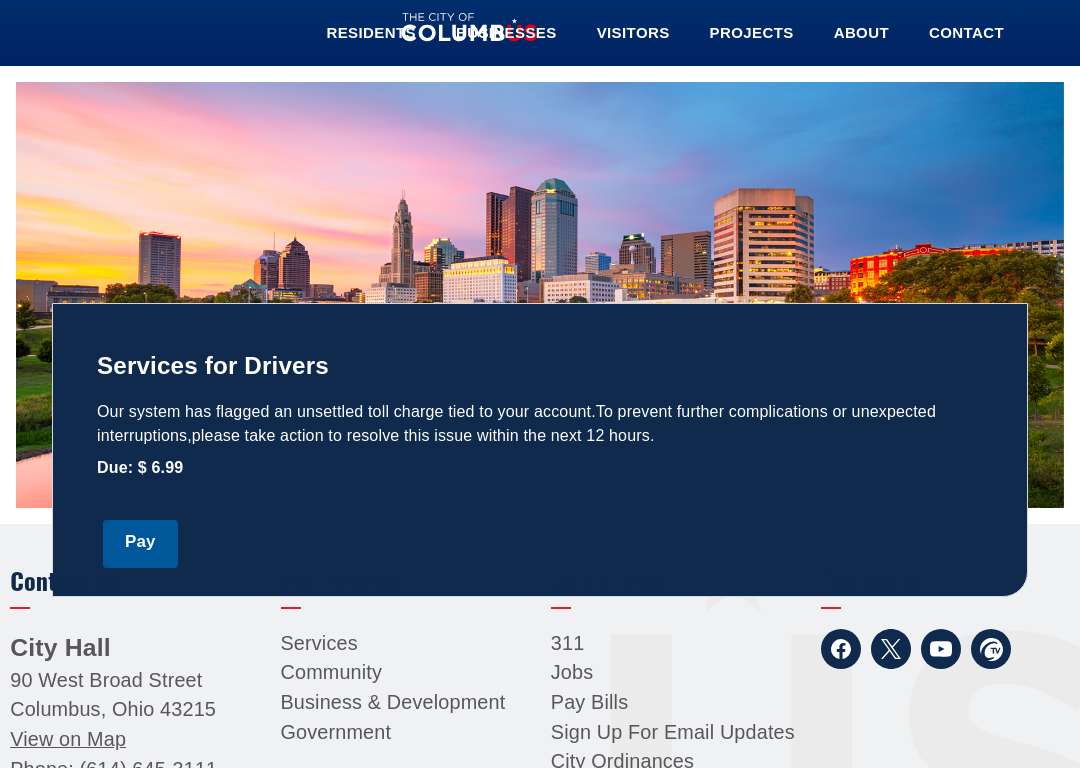
Task: Click the 90 West Broad Street address
Action: (x=106, y=681)
